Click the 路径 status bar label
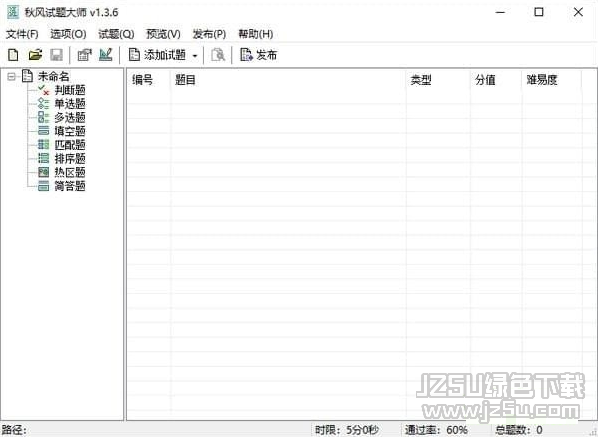 coord(14,430)
